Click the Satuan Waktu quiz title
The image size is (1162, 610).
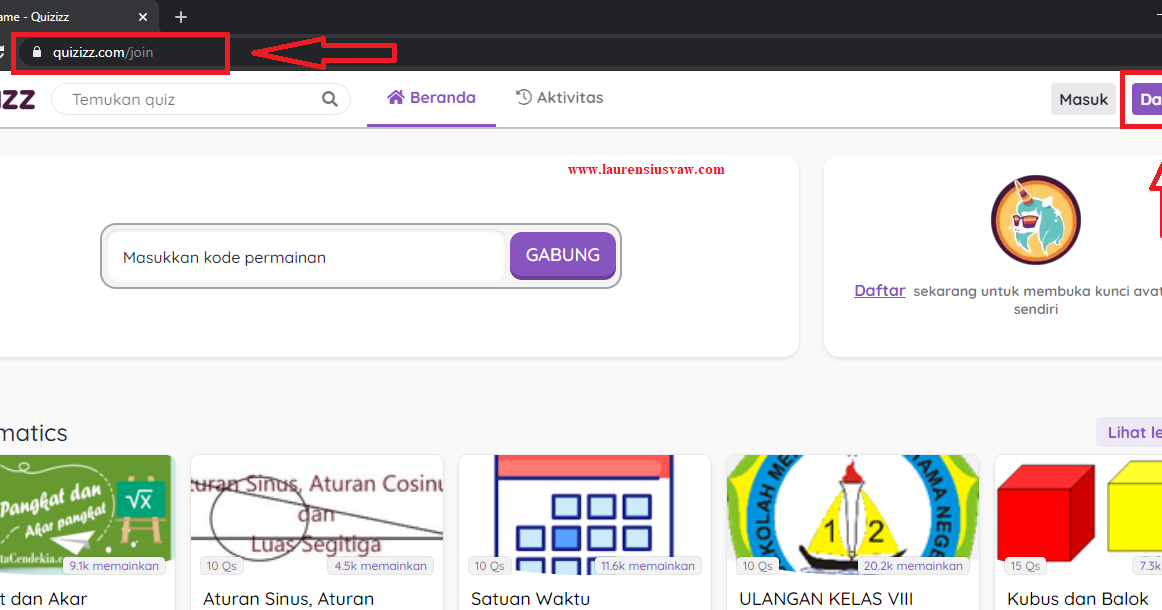(531, 598)
